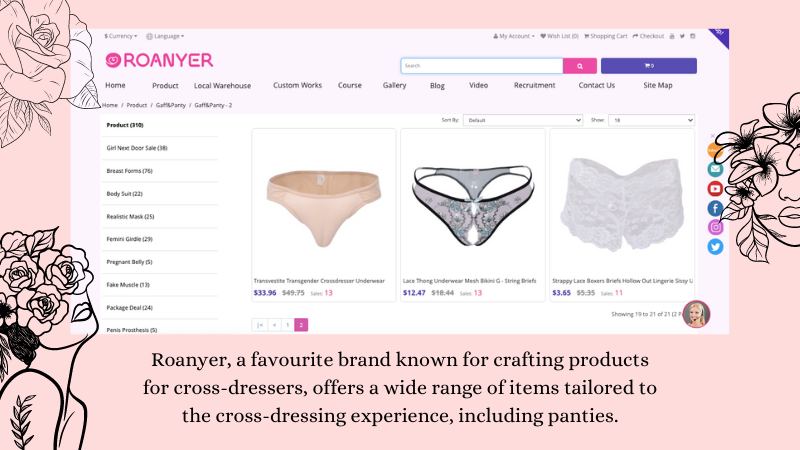The height and width of the screenshot is (450, 800).
Task: Open the Wish List link
Action: (x=559, y=36)
